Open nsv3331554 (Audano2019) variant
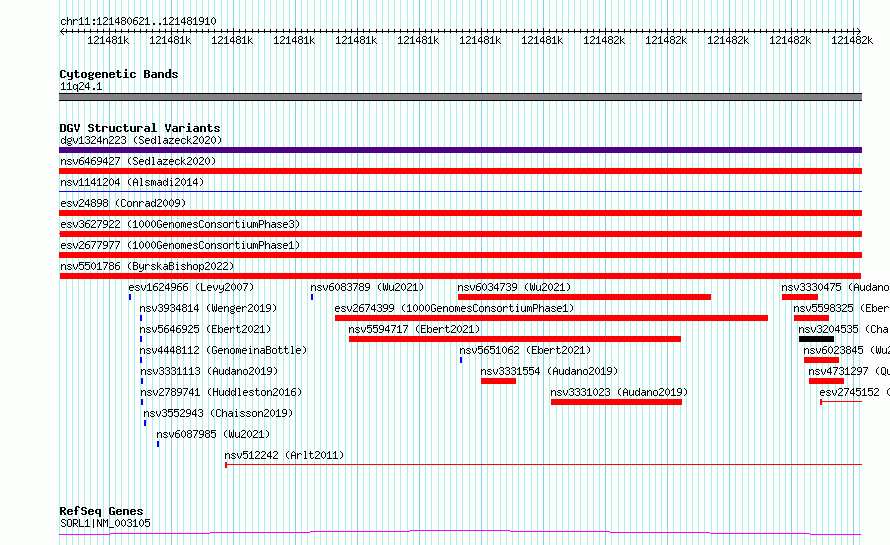Screen dimensions: 890x545 tap(549, 371)
